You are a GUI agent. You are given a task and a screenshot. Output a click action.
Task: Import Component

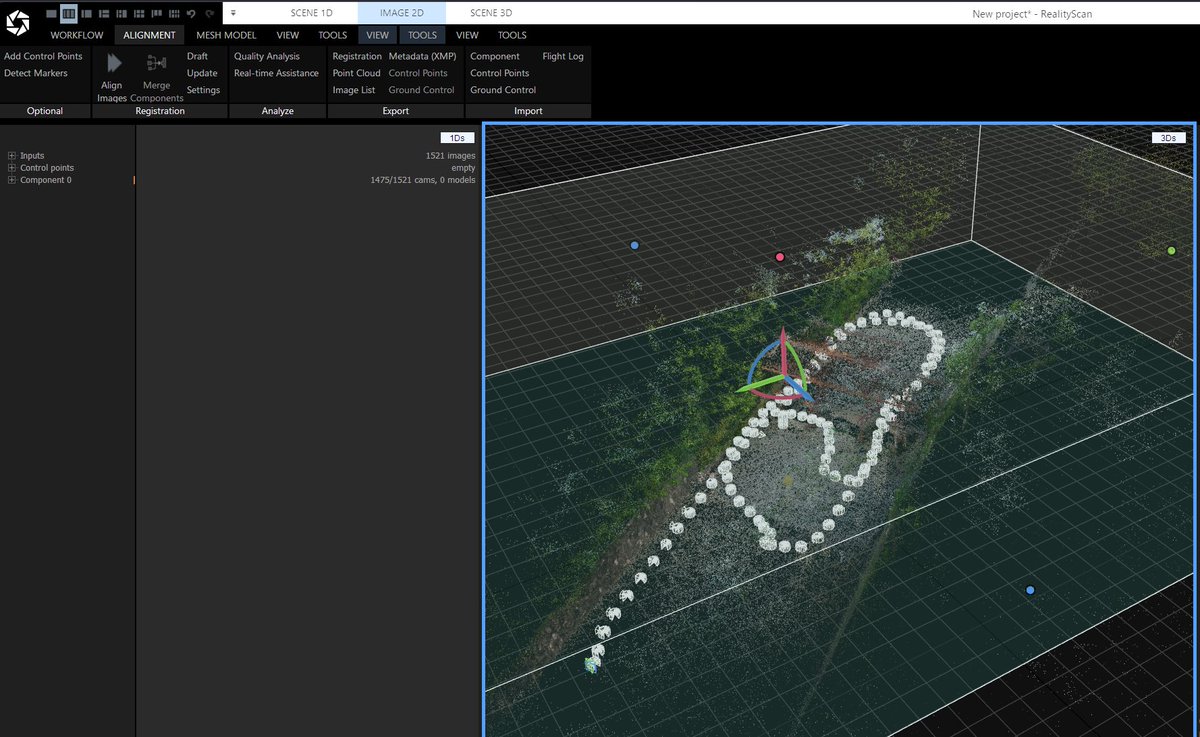pyautogui.click(x=495, y=56)
